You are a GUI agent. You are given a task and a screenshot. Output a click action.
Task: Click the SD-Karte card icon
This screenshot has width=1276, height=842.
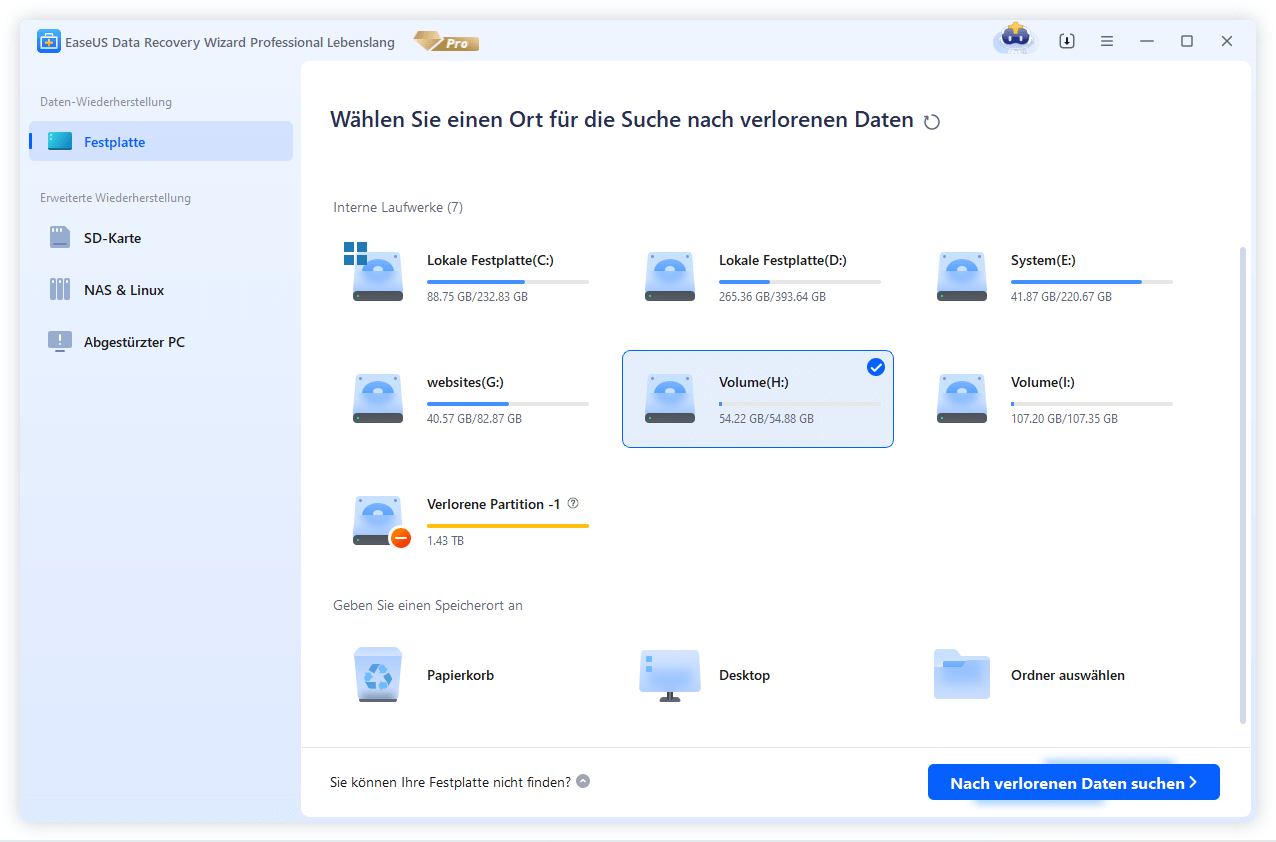tap(60, 238)
